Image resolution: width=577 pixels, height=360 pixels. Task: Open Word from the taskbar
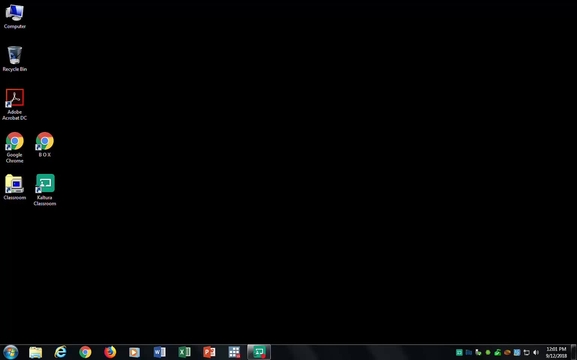160,352
